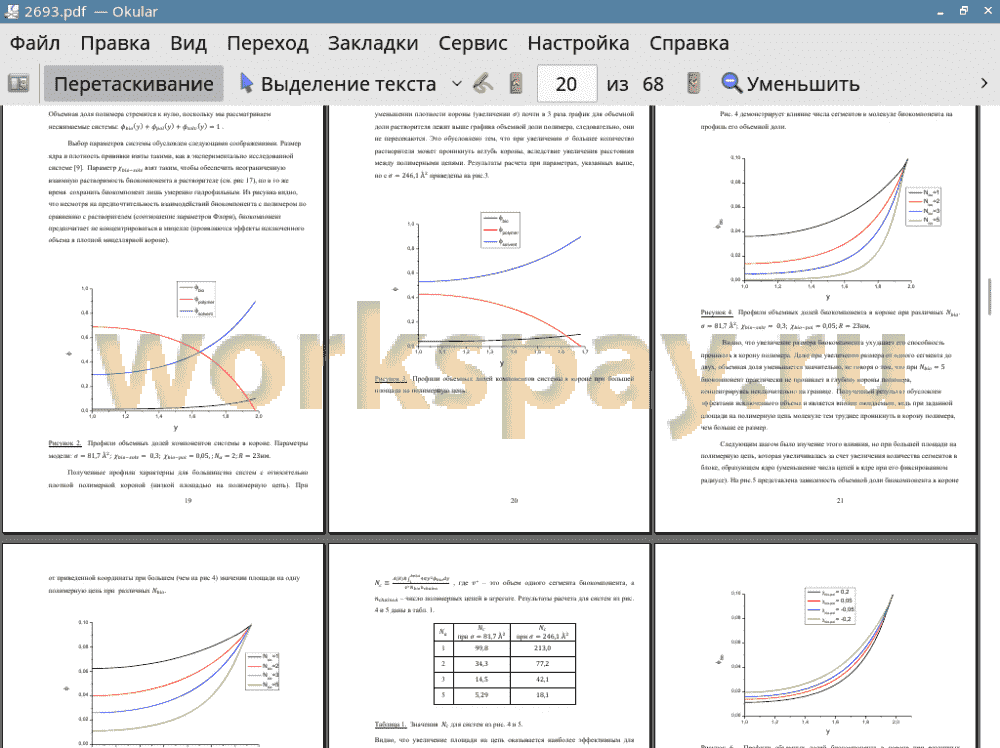Viewport: 1000px width, 748px height.
Task: Open the Закладки menu
Action: click(373, 43)
